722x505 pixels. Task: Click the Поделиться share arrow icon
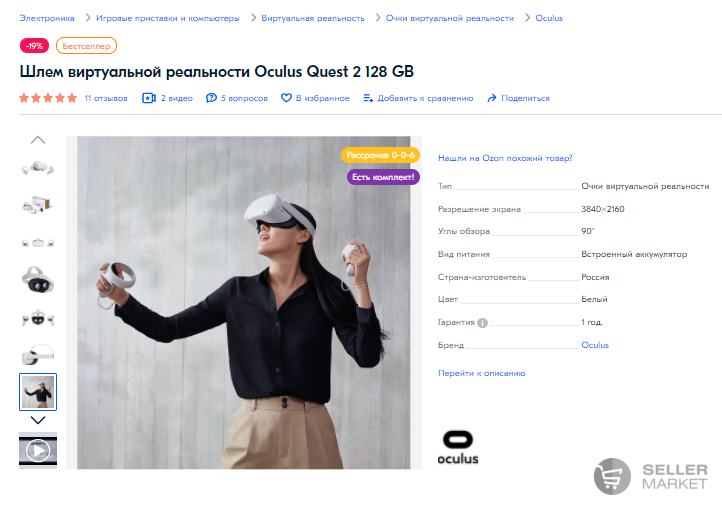point(492,98)
